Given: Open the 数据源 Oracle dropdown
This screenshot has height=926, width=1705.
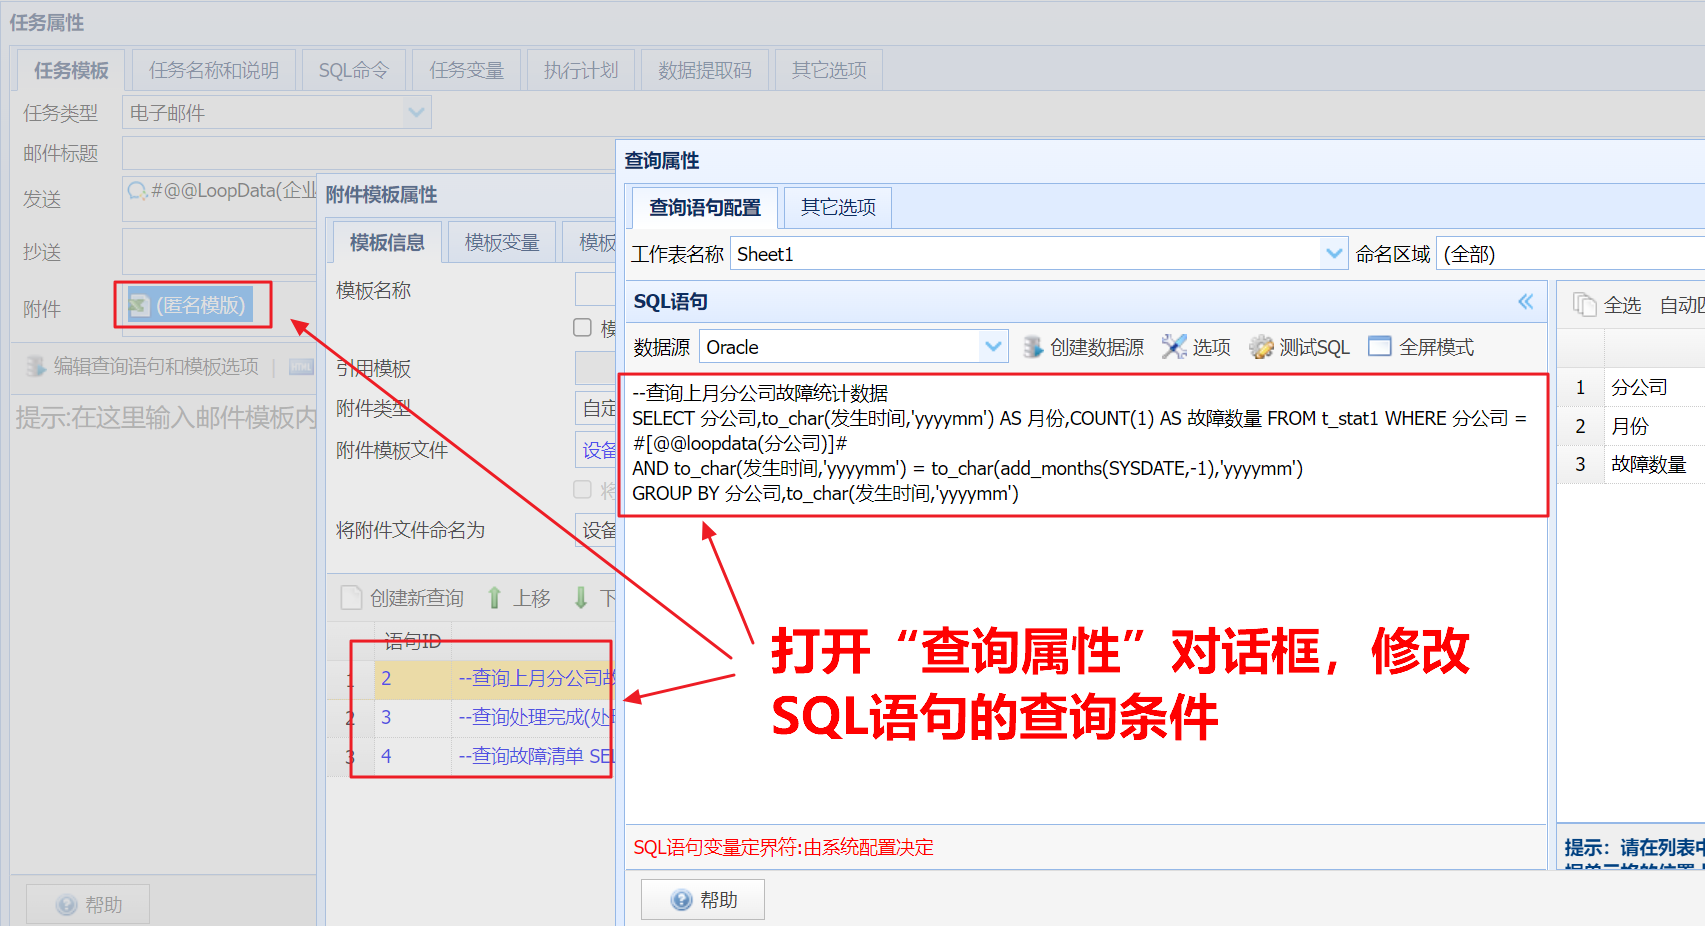Looking at the screenshot, I should [992, 347].
